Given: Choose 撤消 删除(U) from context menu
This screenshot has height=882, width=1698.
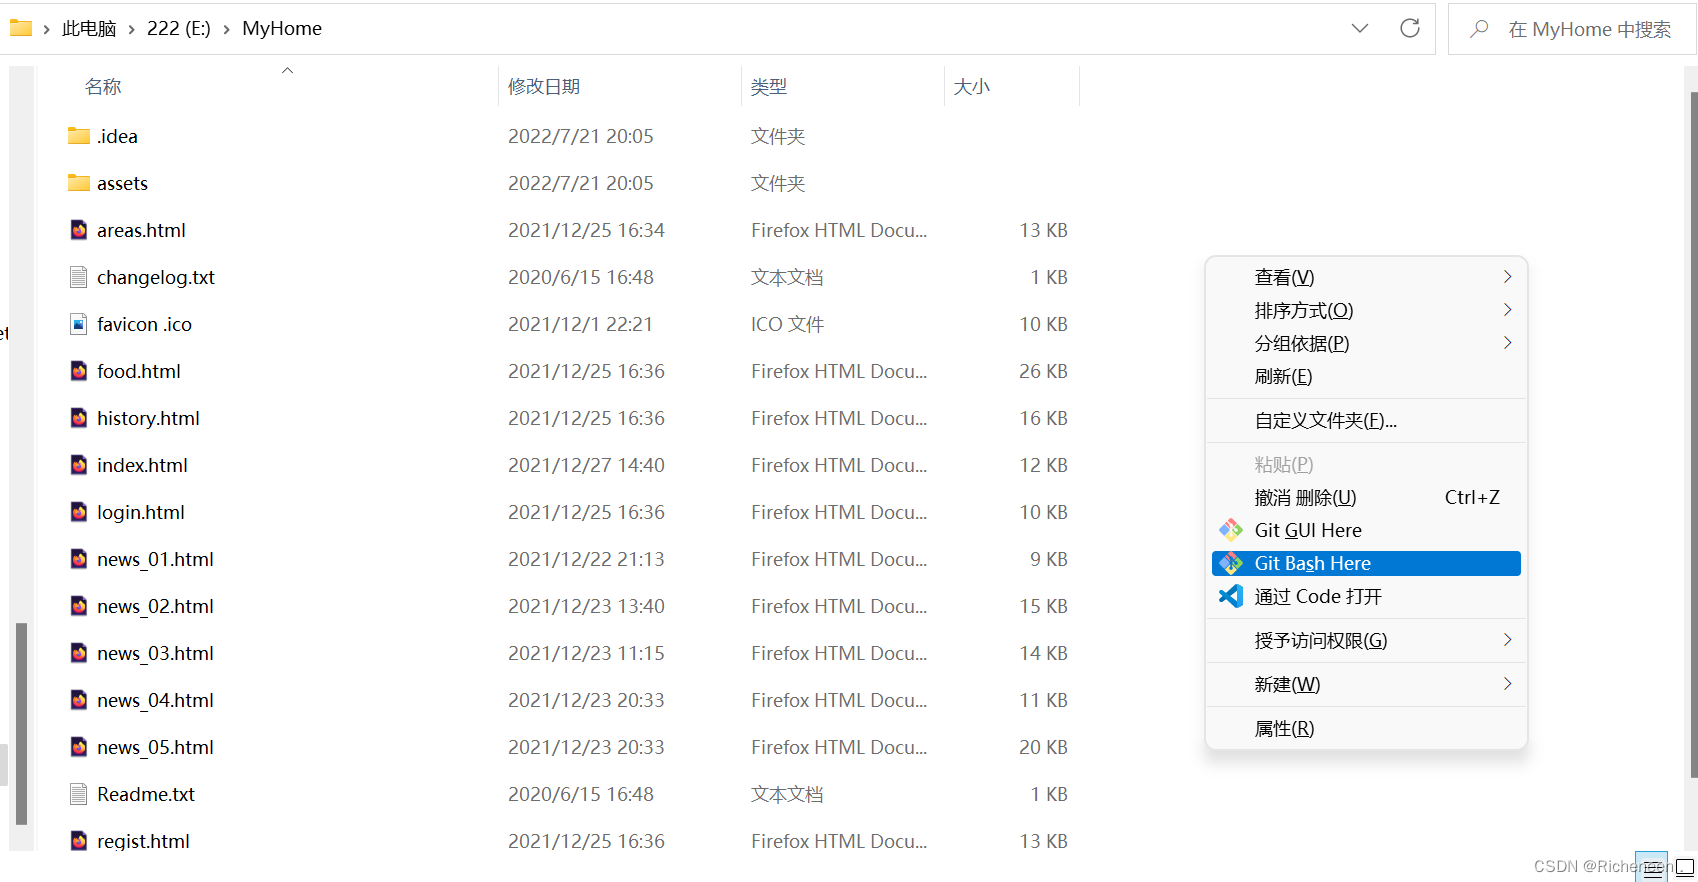Looking at the screenshot, I should [x=1366, y=497].
